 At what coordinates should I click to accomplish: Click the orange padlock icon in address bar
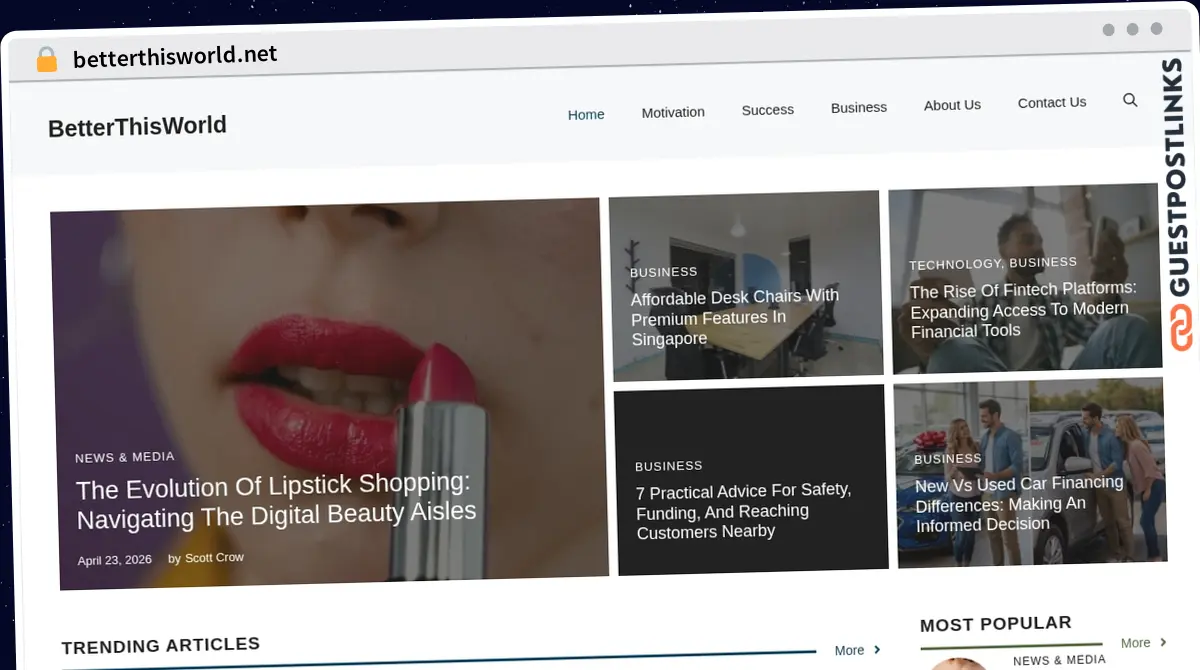point(47,60)
